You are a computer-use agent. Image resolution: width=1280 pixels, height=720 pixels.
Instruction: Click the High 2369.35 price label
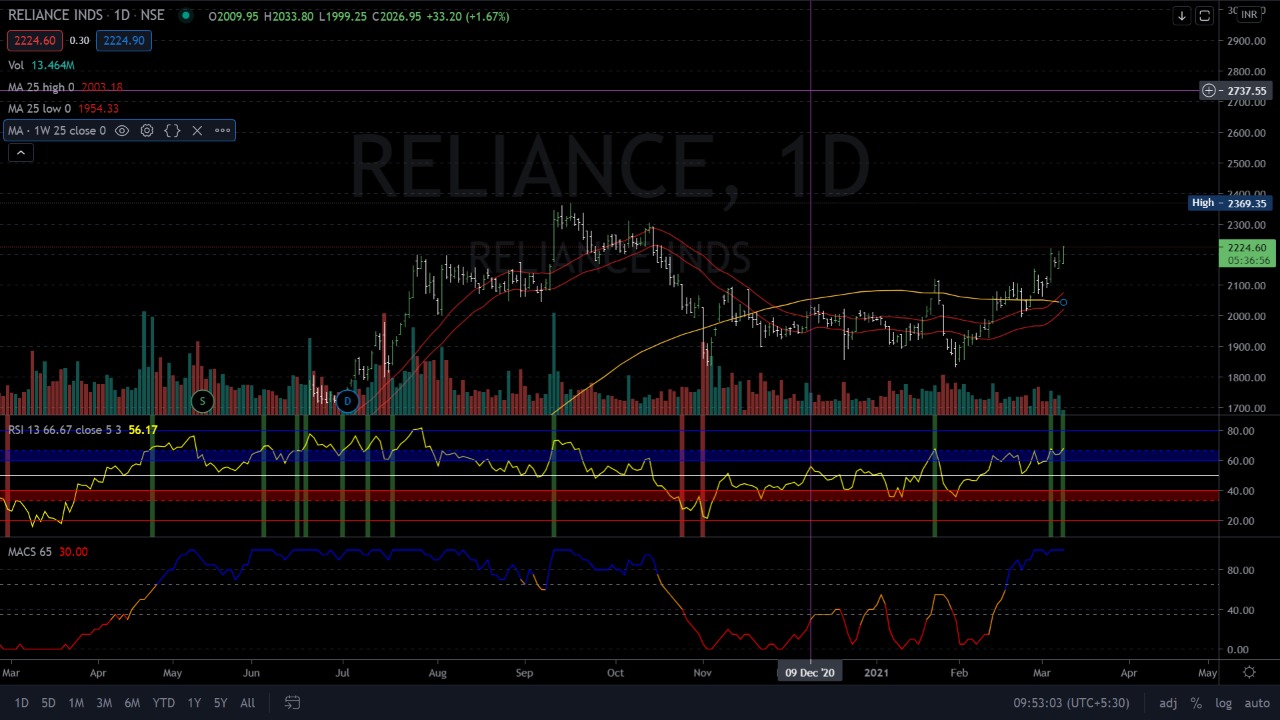click(1229, 203)
